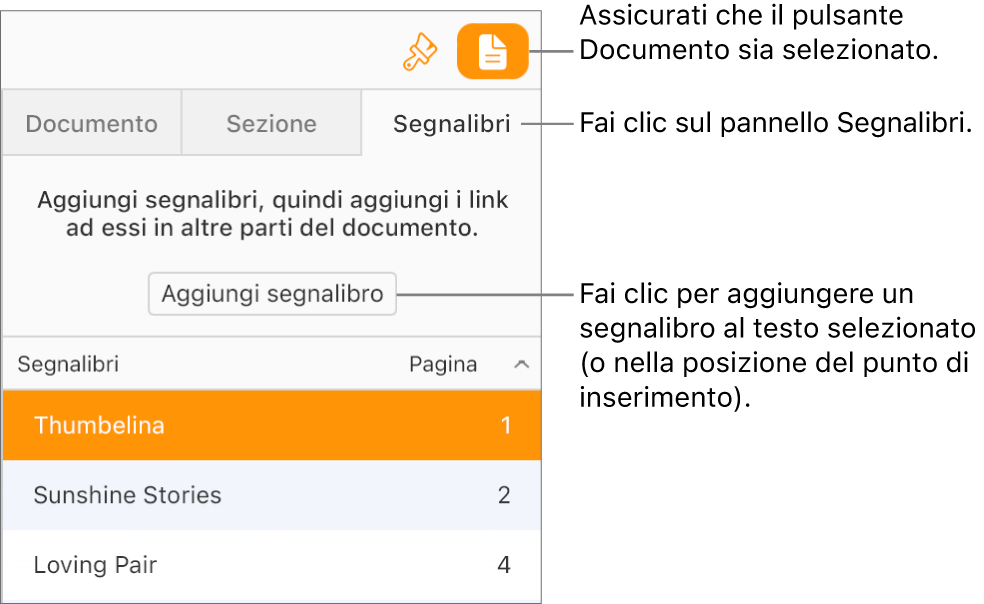Select the Segnalibri tab

pyautogui.click(x=451, y=123)
